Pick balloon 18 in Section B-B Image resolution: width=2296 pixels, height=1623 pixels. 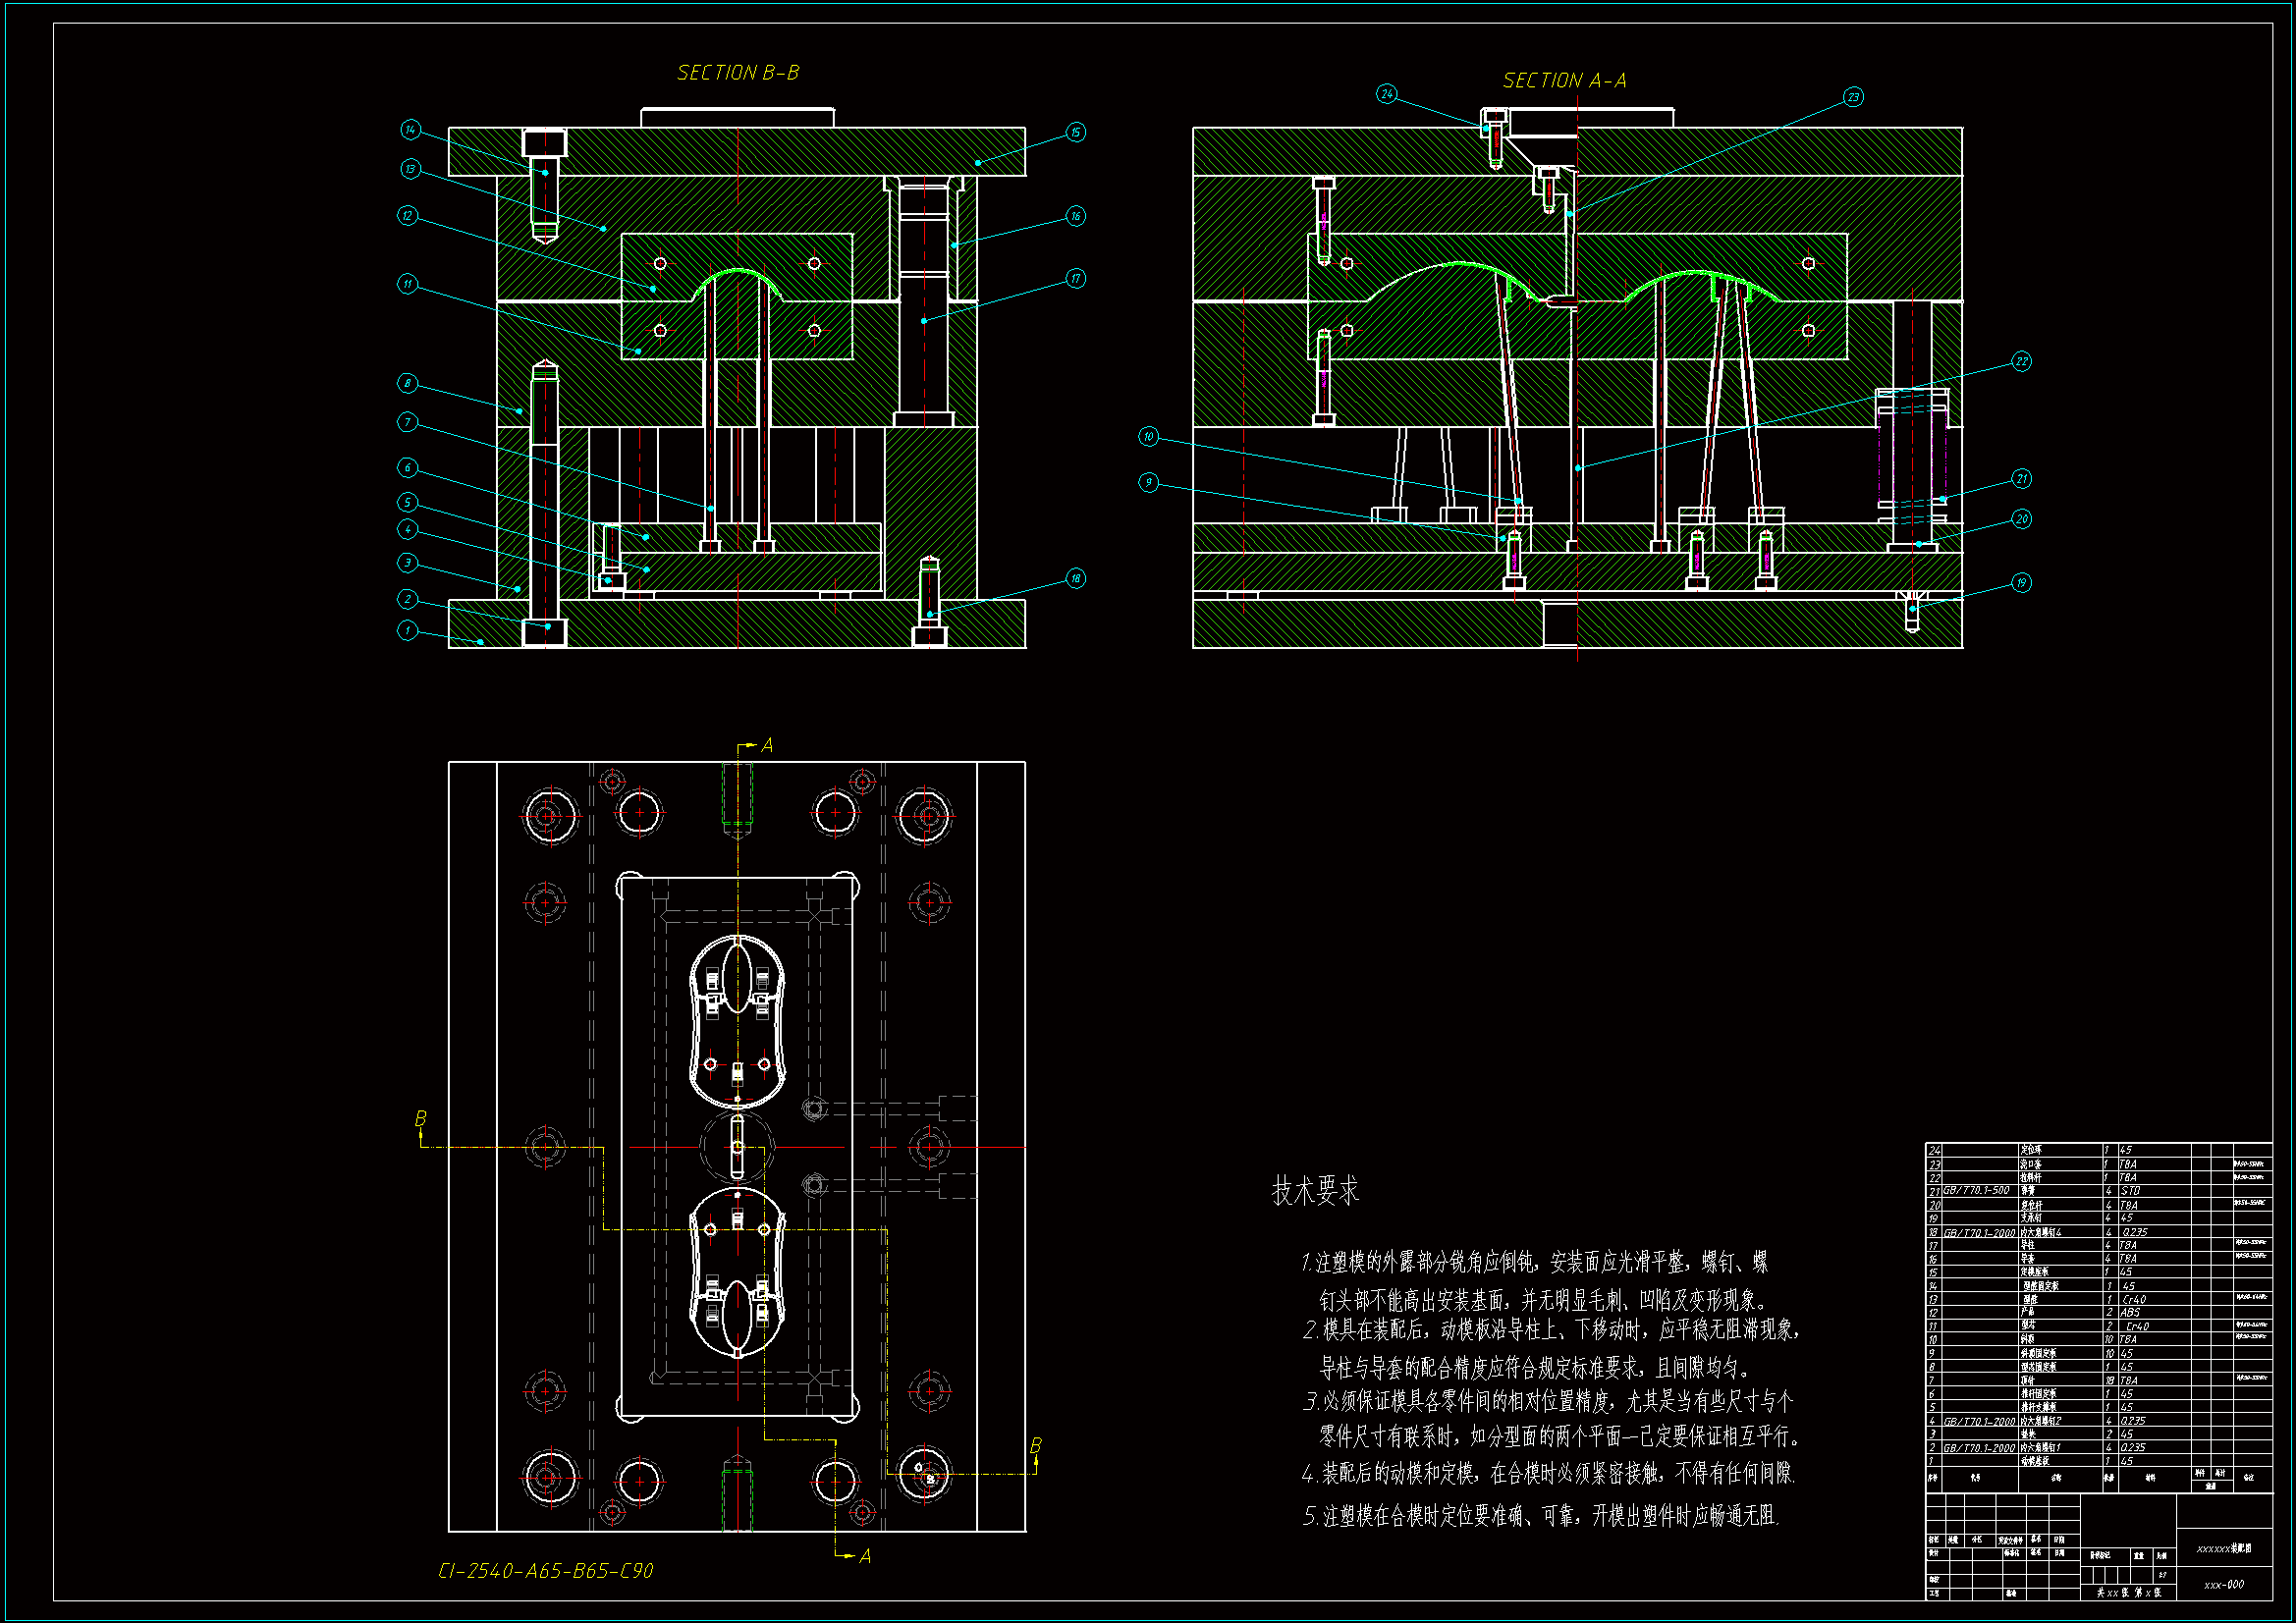click(x=1075, y=578)
